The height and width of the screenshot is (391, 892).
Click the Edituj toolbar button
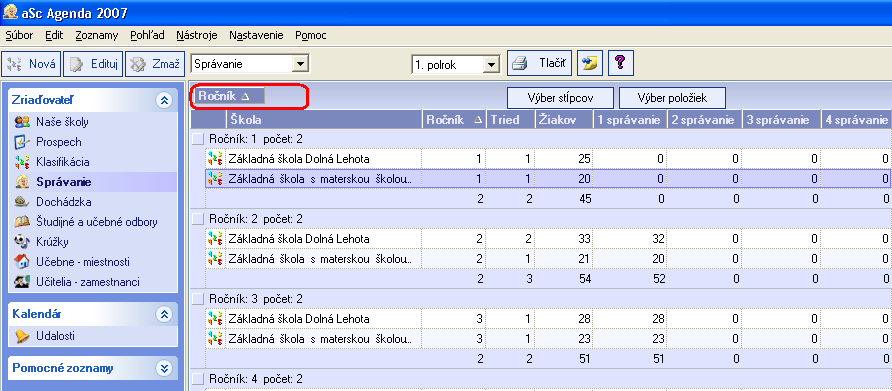point(93,64)
